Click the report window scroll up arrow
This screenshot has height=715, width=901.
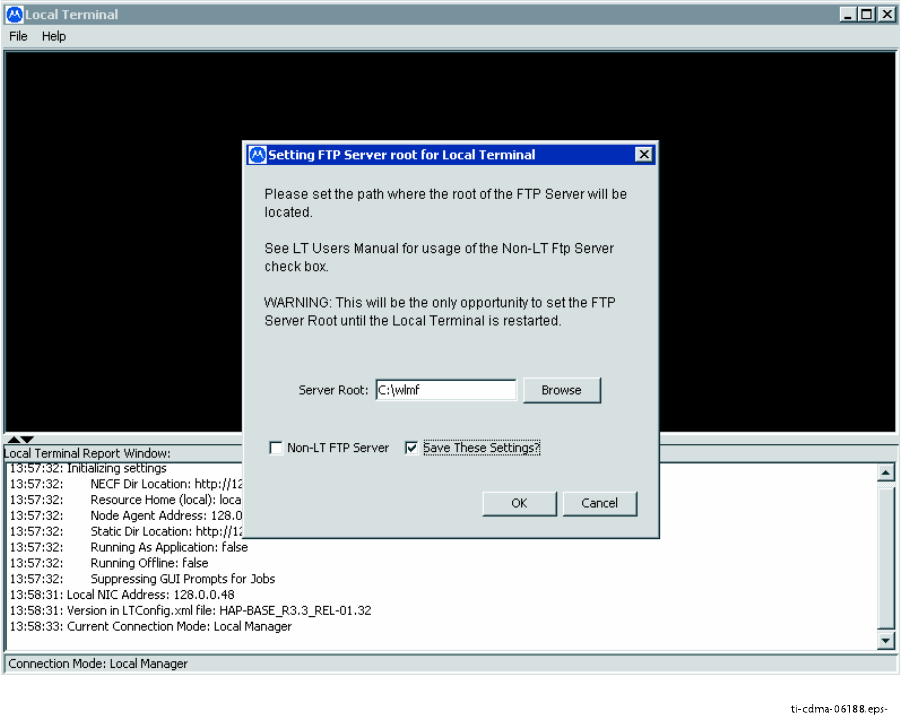pyautogui.click(x=885, y=473)
